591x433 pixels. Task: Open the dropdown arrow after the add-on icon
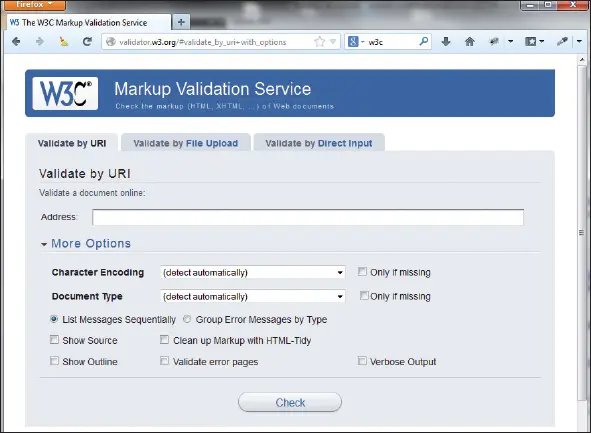(511, 41)
